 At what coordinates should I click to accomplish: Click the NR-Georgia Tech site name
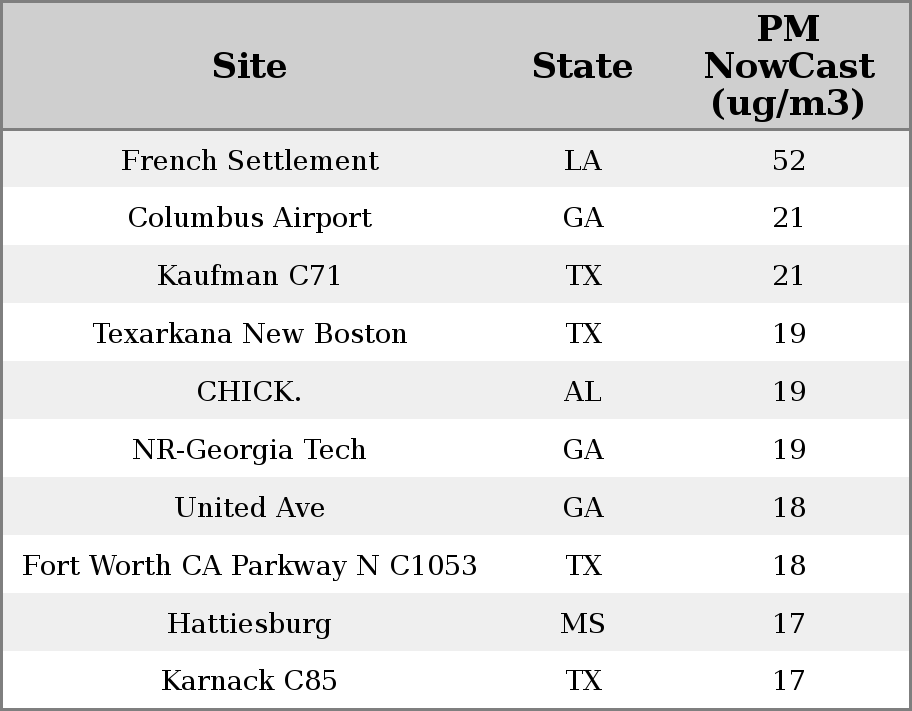[250, 449]
